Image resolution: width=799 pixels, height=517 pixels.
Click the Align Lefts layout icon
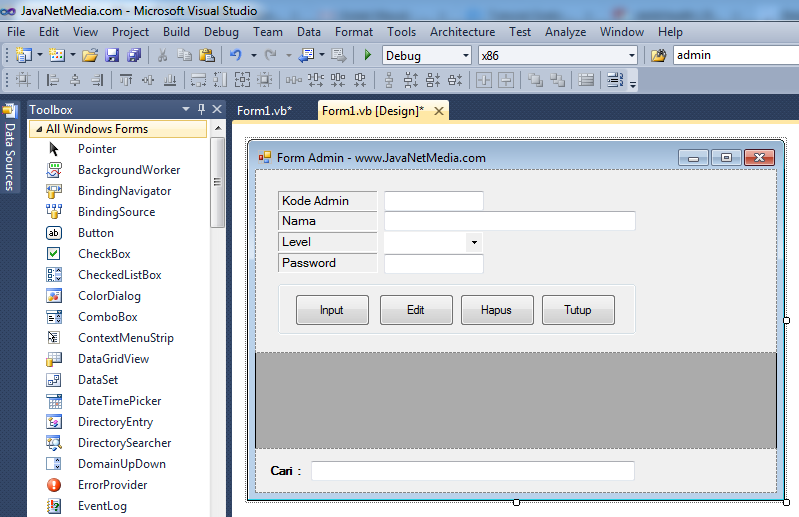point(52,80)
